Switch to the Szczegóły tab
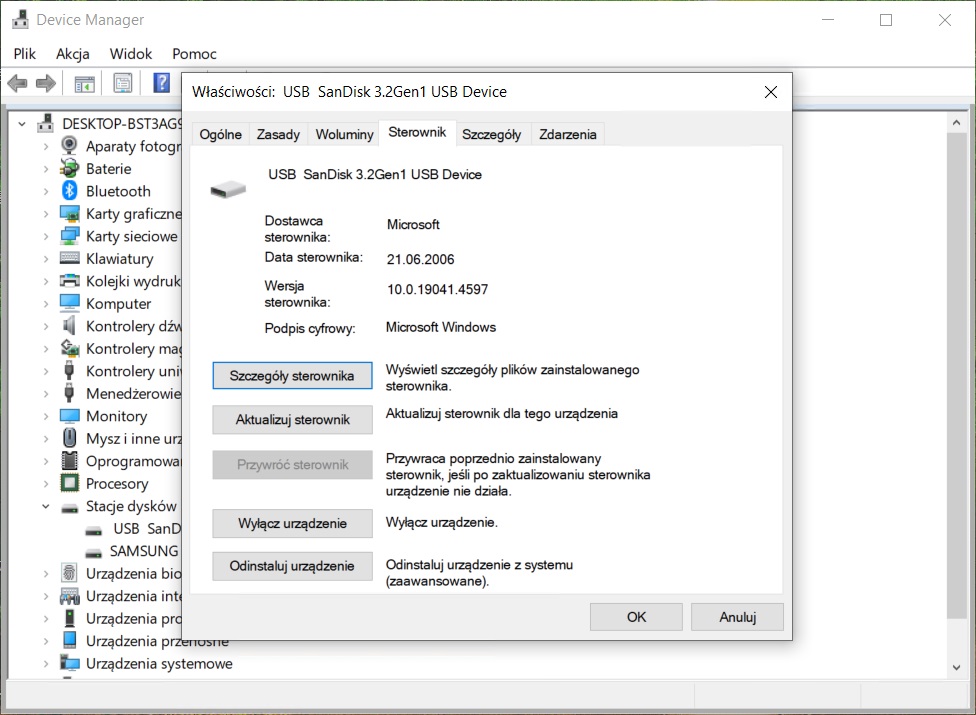The width and height of the screenshot is (976, 715). tap(492, 134)
